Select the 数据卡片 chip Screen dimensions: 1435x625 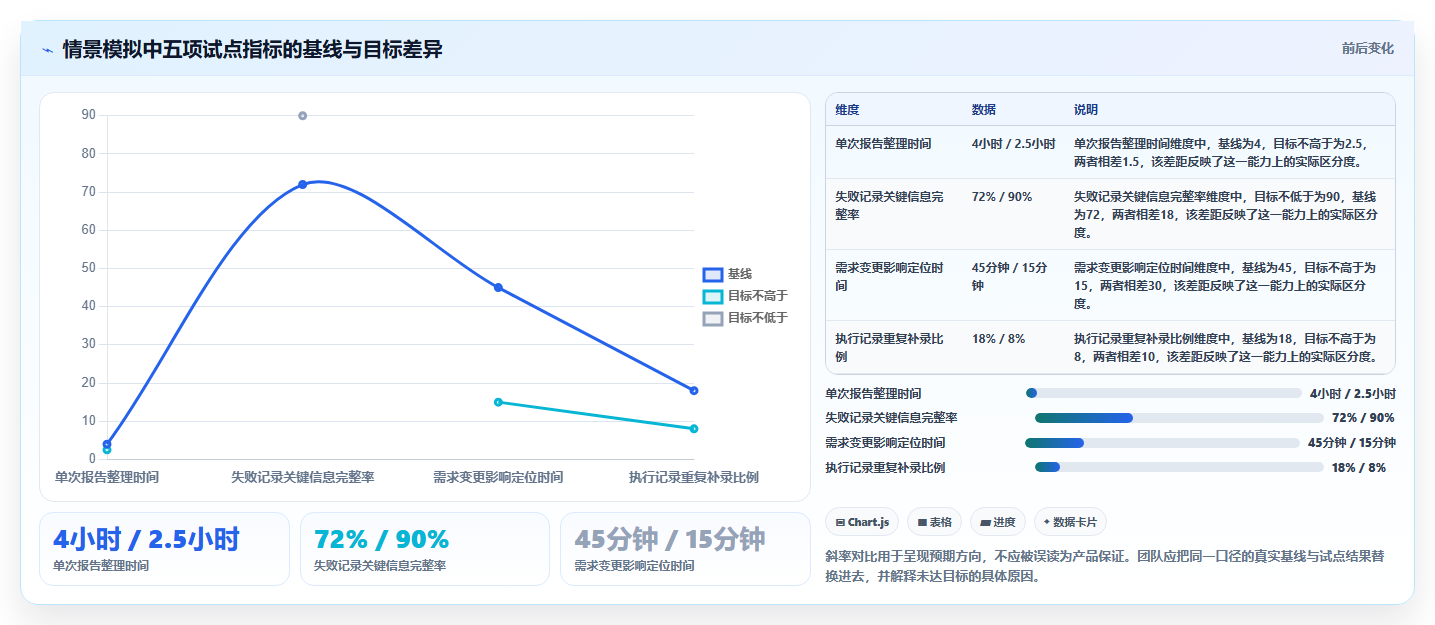tap(1070, 522)
